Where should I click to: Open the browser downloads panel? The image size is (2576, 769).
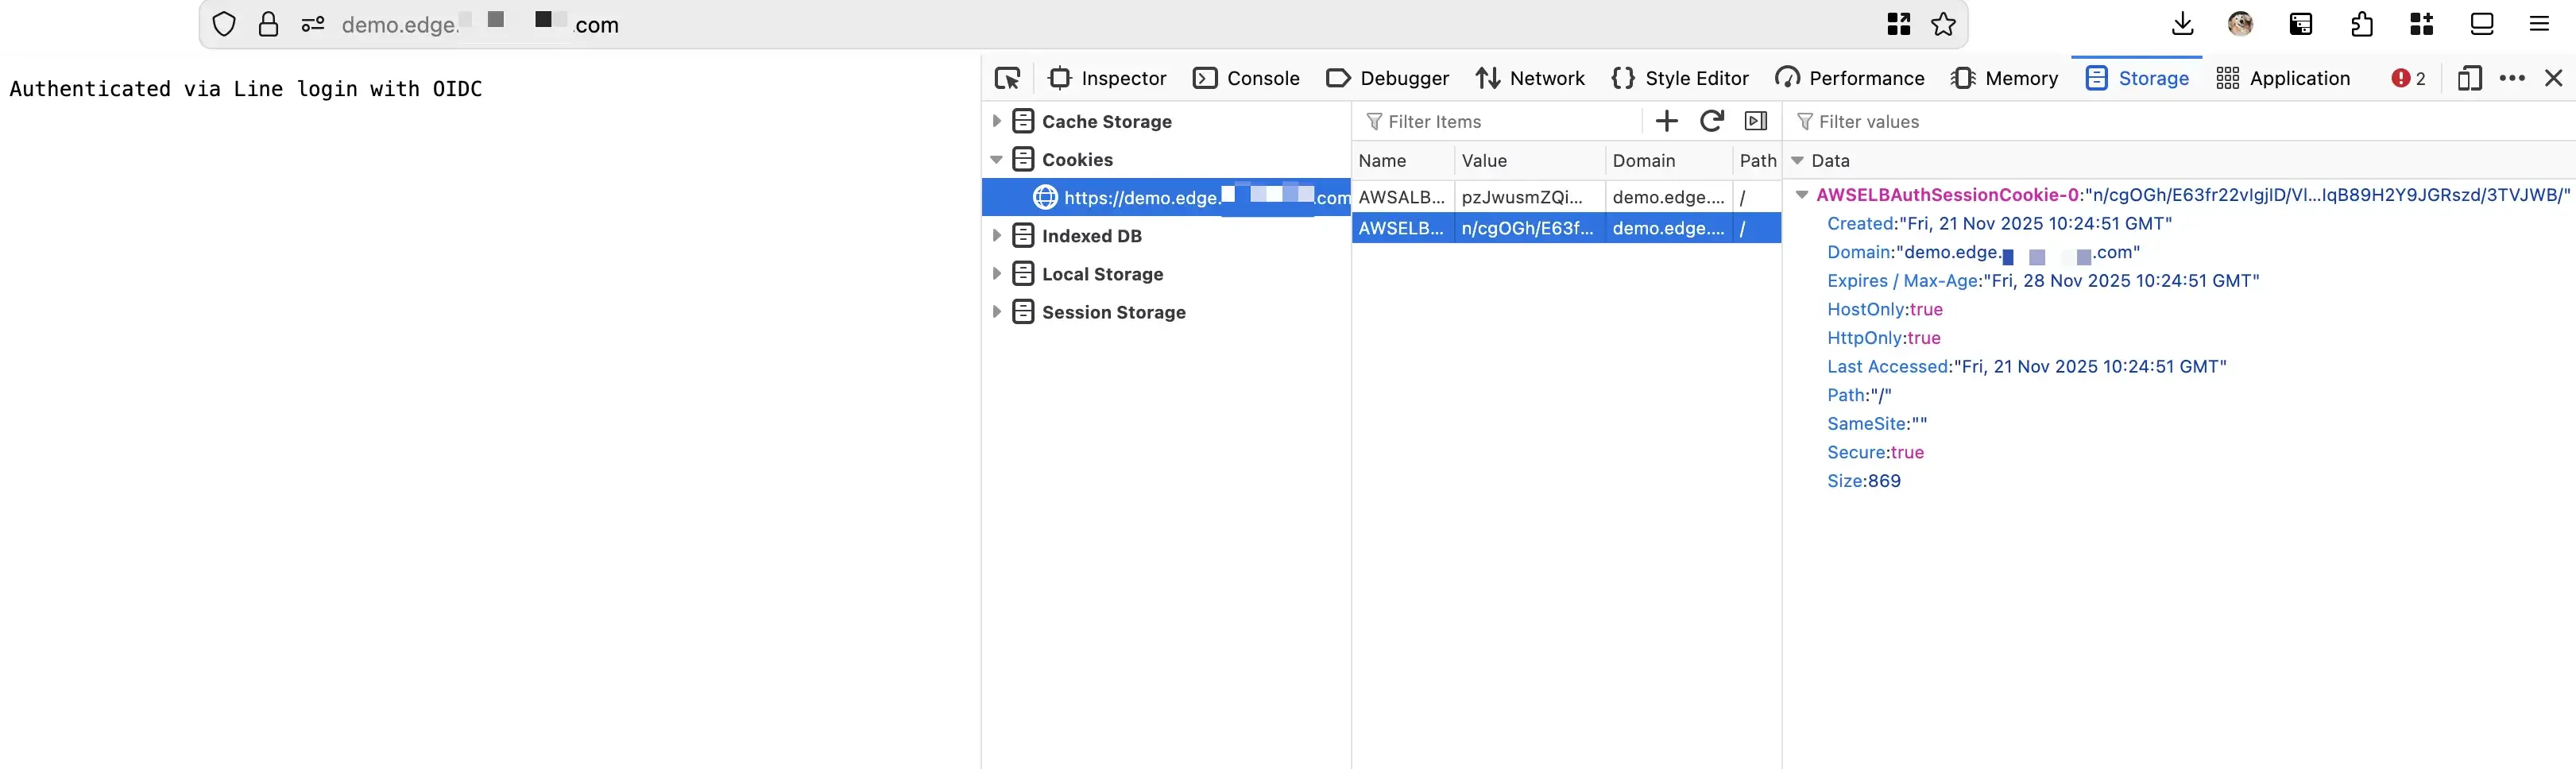2183,24
